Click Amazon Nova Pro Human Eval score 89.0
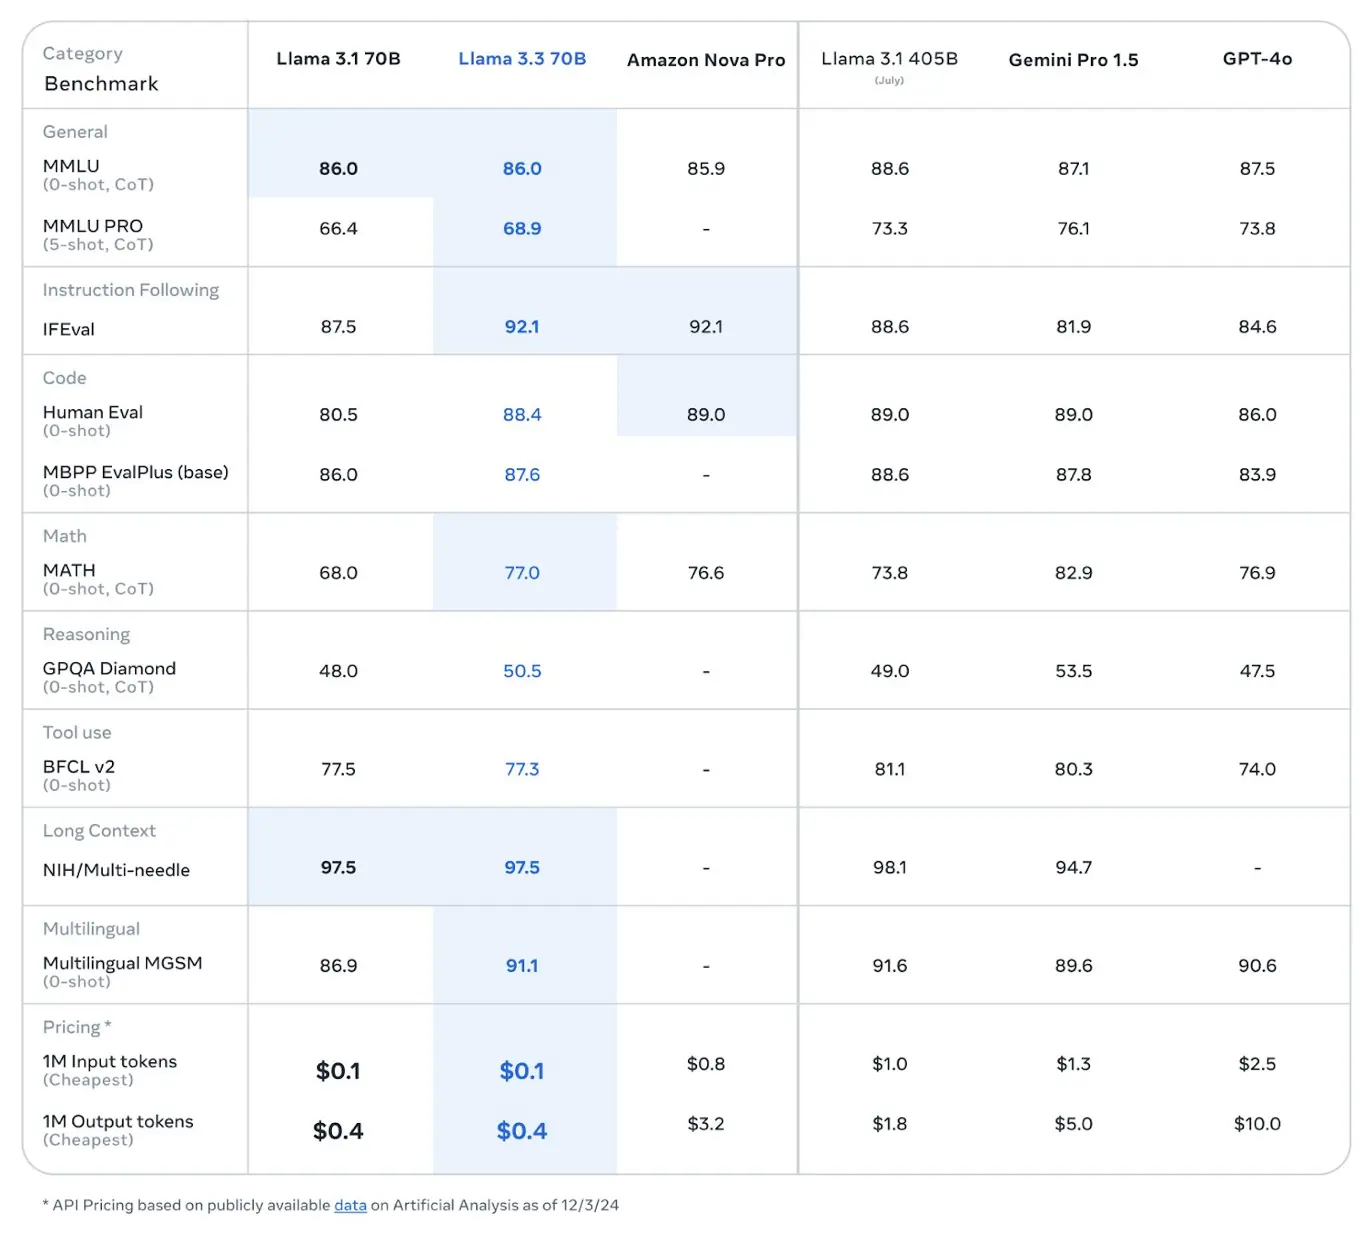1372x1234 pixels. [x=706, y=415]
